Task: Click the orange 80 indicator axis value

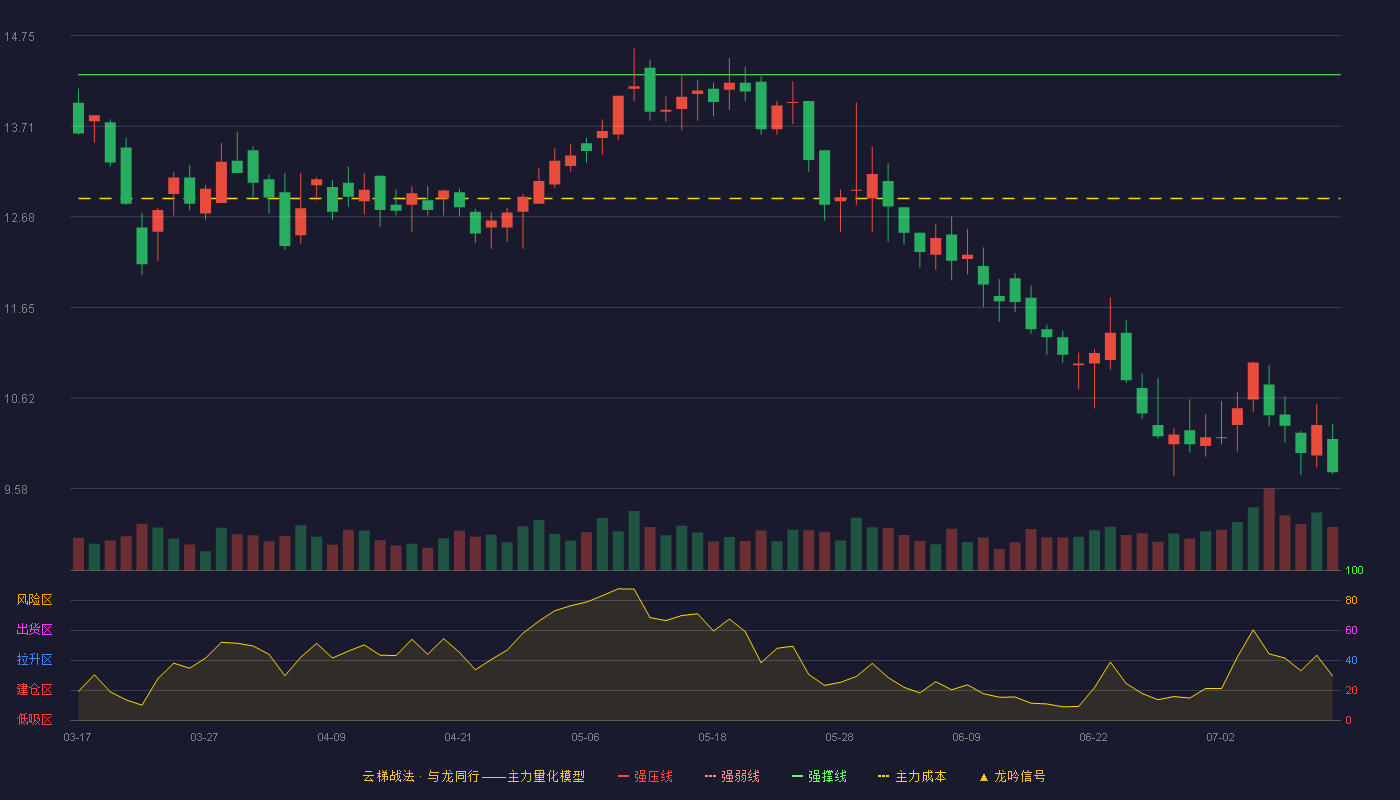Action: [1351, 601]
